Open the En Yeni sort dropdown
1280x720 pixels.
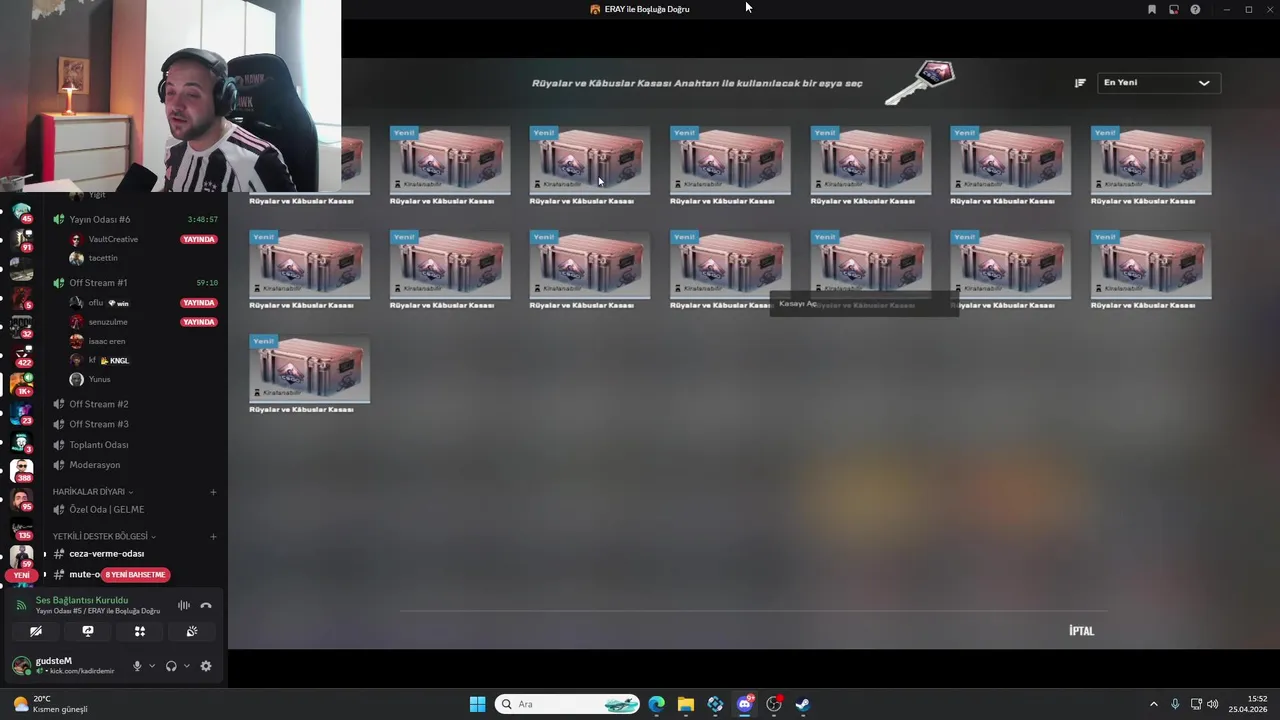coord(1158,83)
